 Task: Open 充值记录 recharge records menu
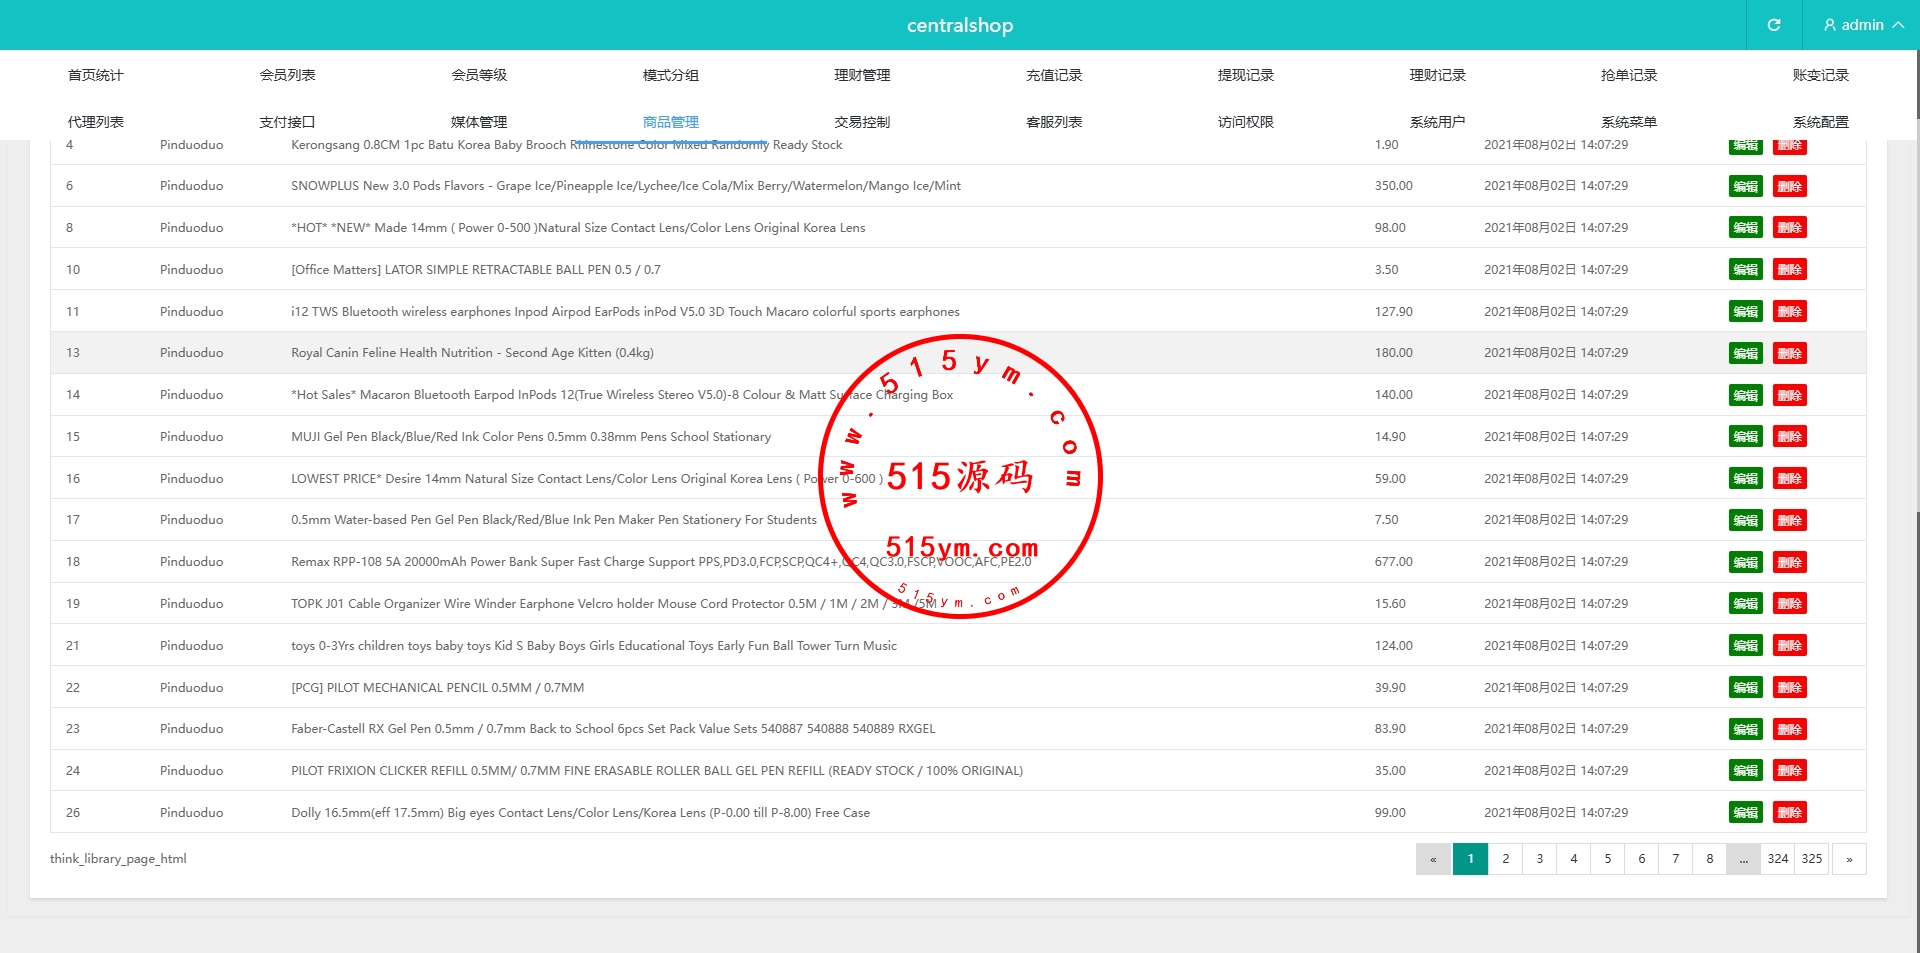[x=1054, y=75]
